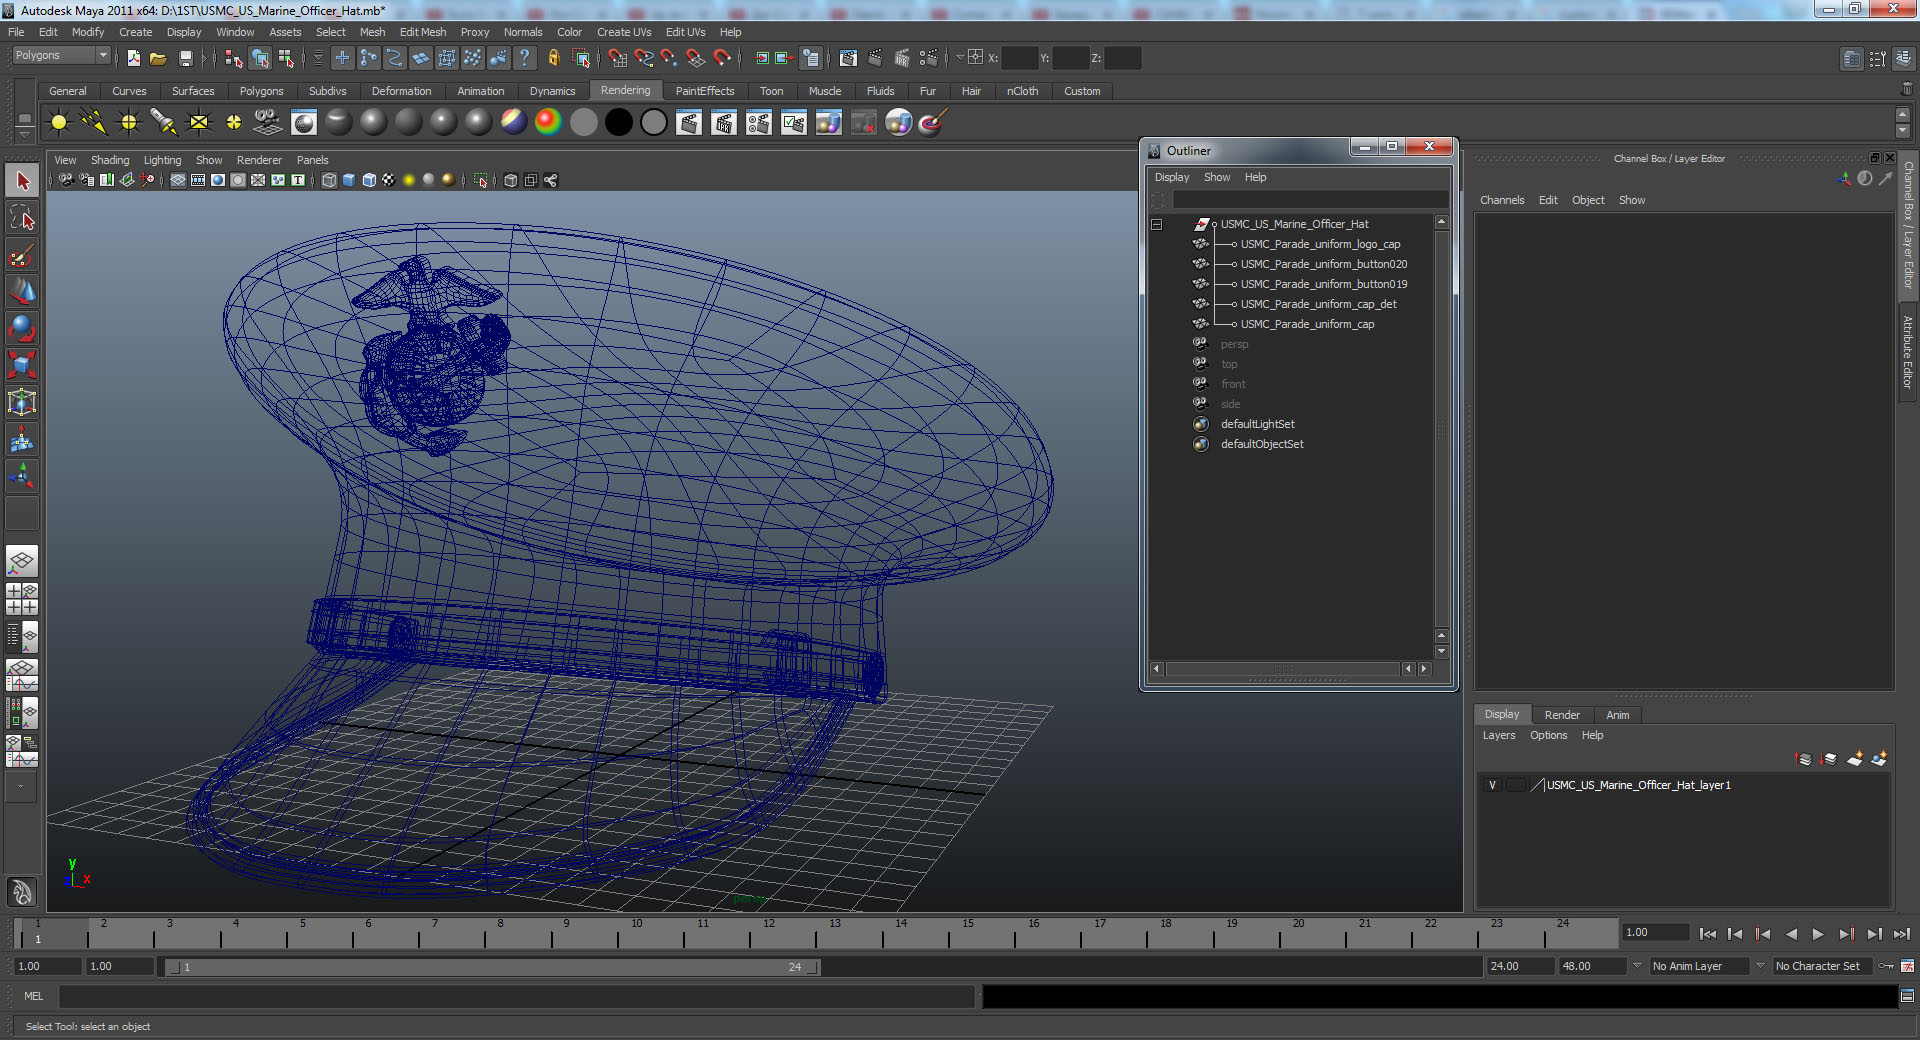Image resolution: width=1920 pixels, height=1040 pixels.
Task: Create a directional light from the shelf
Action: pyautogui.click(x=94, y=122)
